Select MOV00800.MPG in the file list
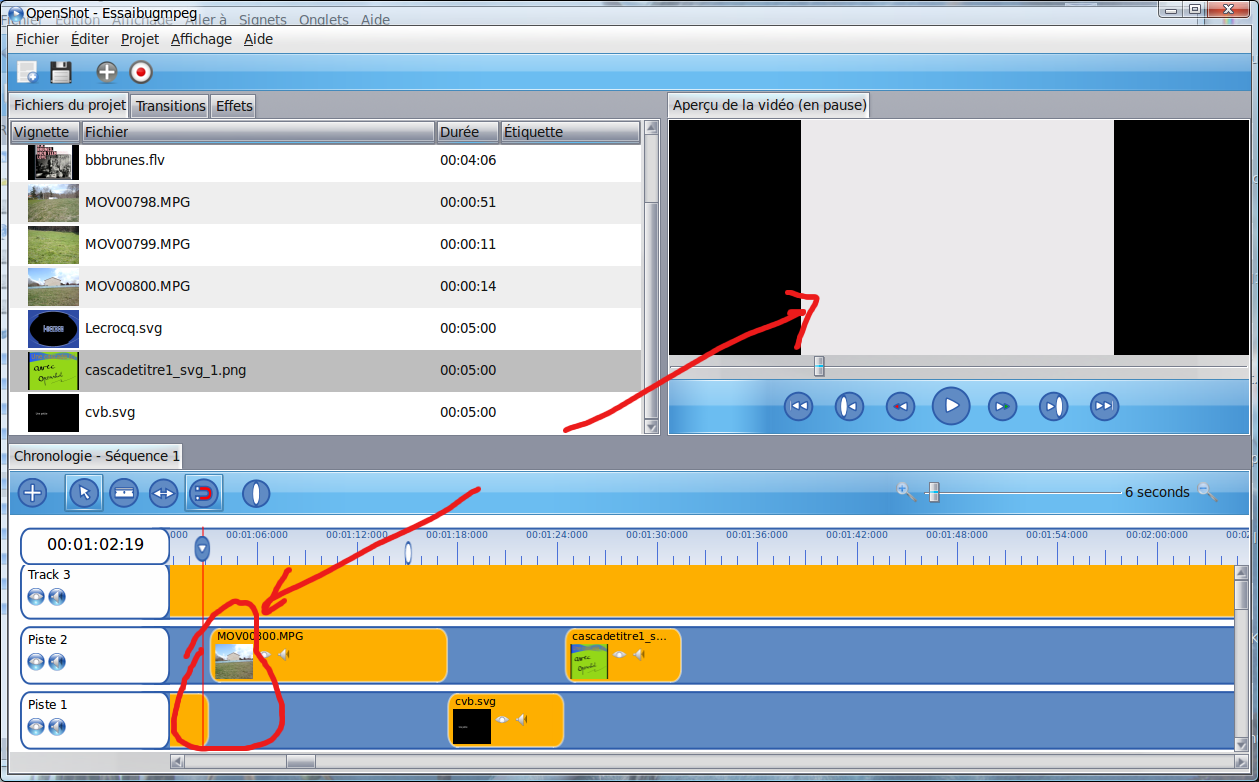This screenshot has width=1259, height=782. pos(325,286)
